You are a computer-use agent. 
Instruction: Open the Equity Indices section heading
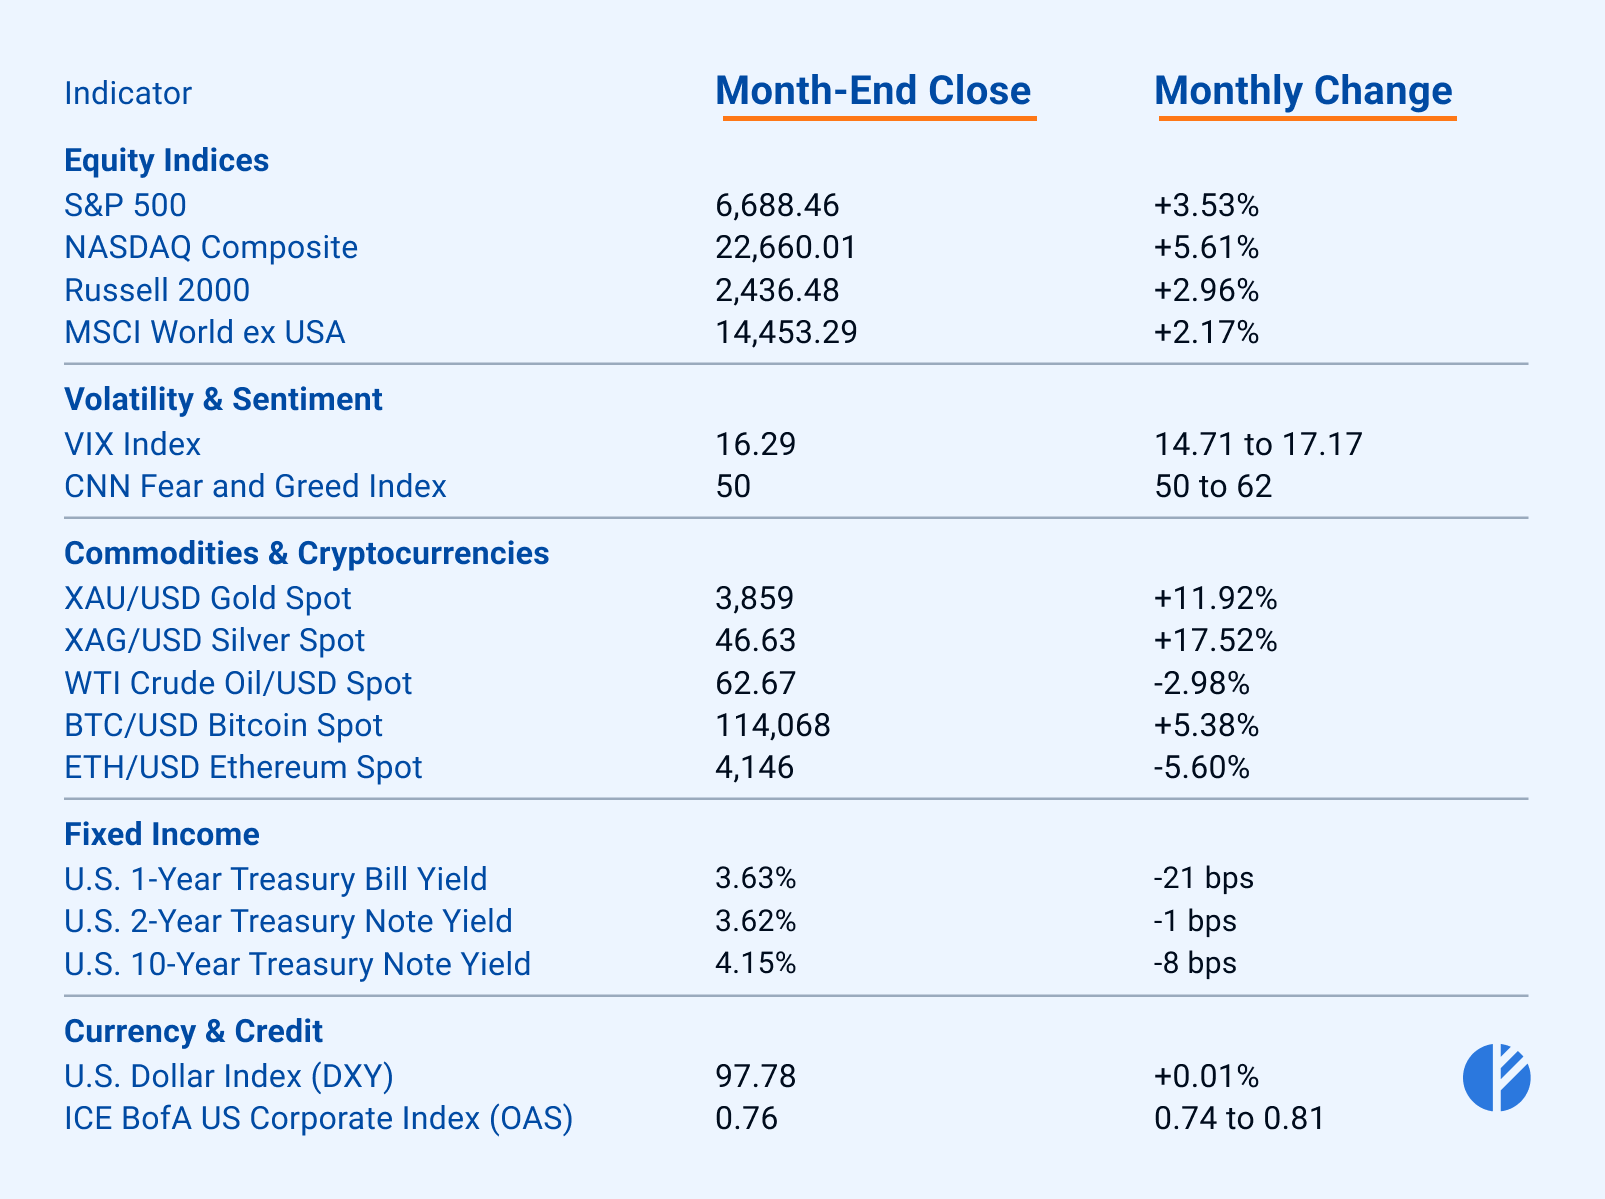point(166,160)
